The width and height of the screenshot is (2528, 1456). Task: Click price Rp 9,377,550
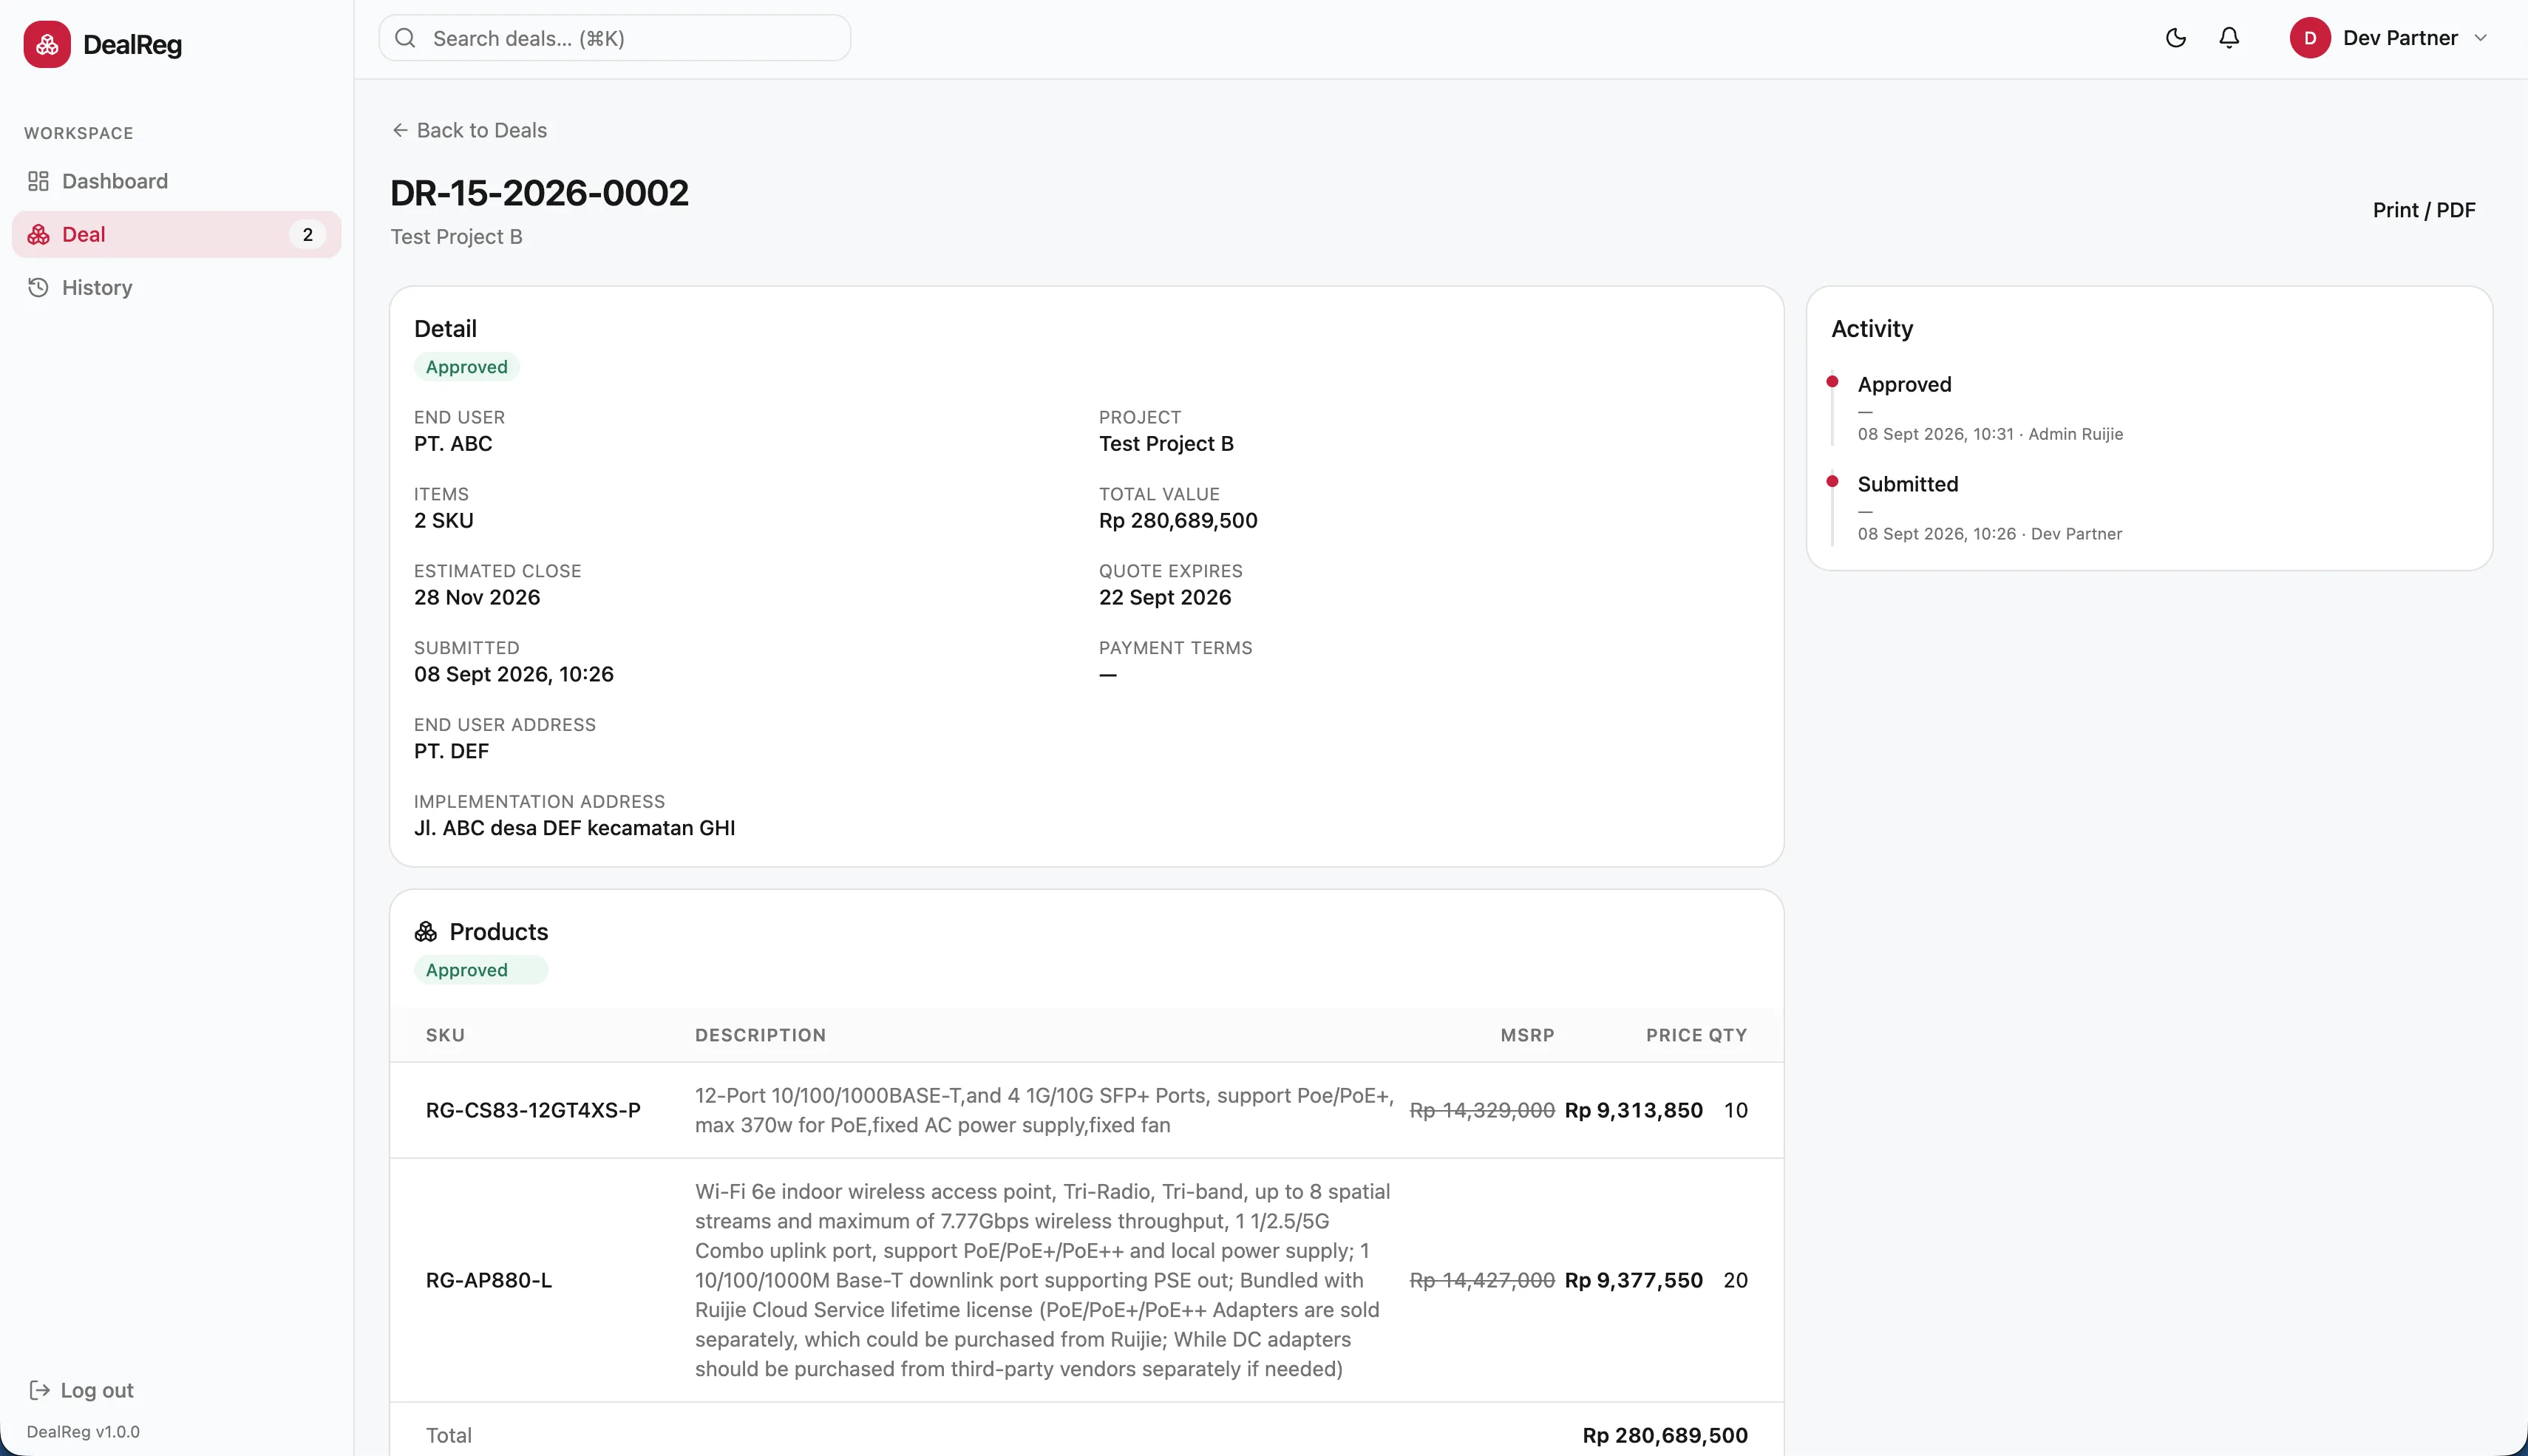tap(1634, 1280)
